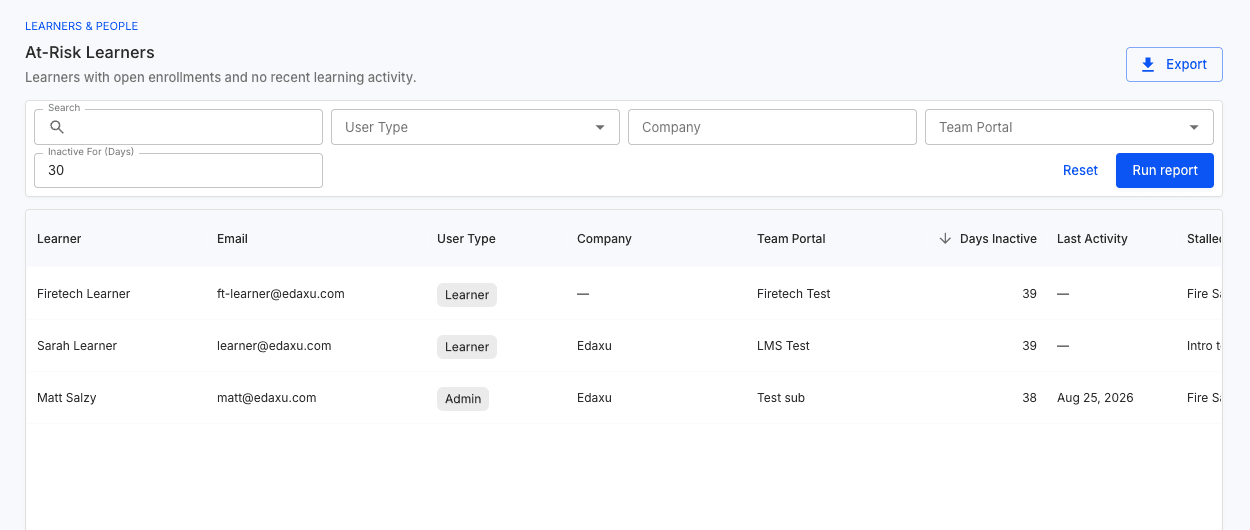1250x530 pixels.
Task: Expand the Team Portal dropdown arrow
Action: point(1194,127)
